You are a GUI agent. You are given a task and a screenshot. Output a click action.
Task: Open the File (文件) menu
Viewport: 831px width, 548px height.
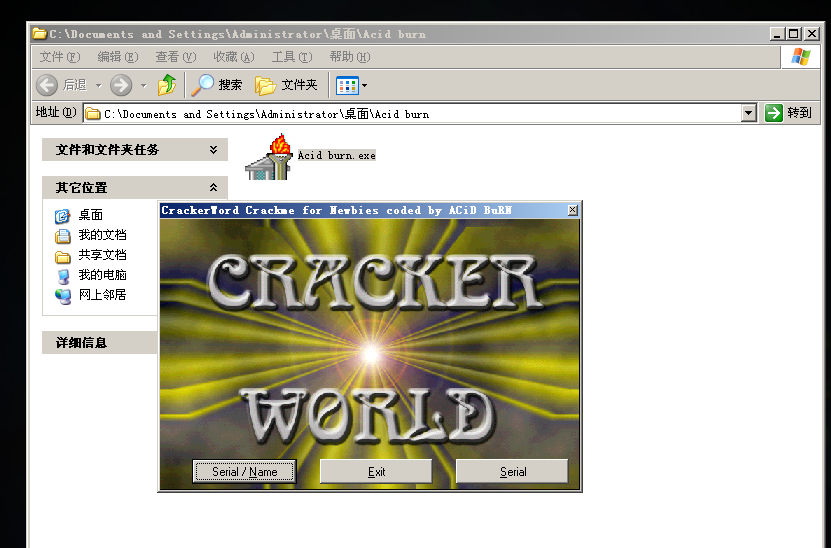coord(60,57)
